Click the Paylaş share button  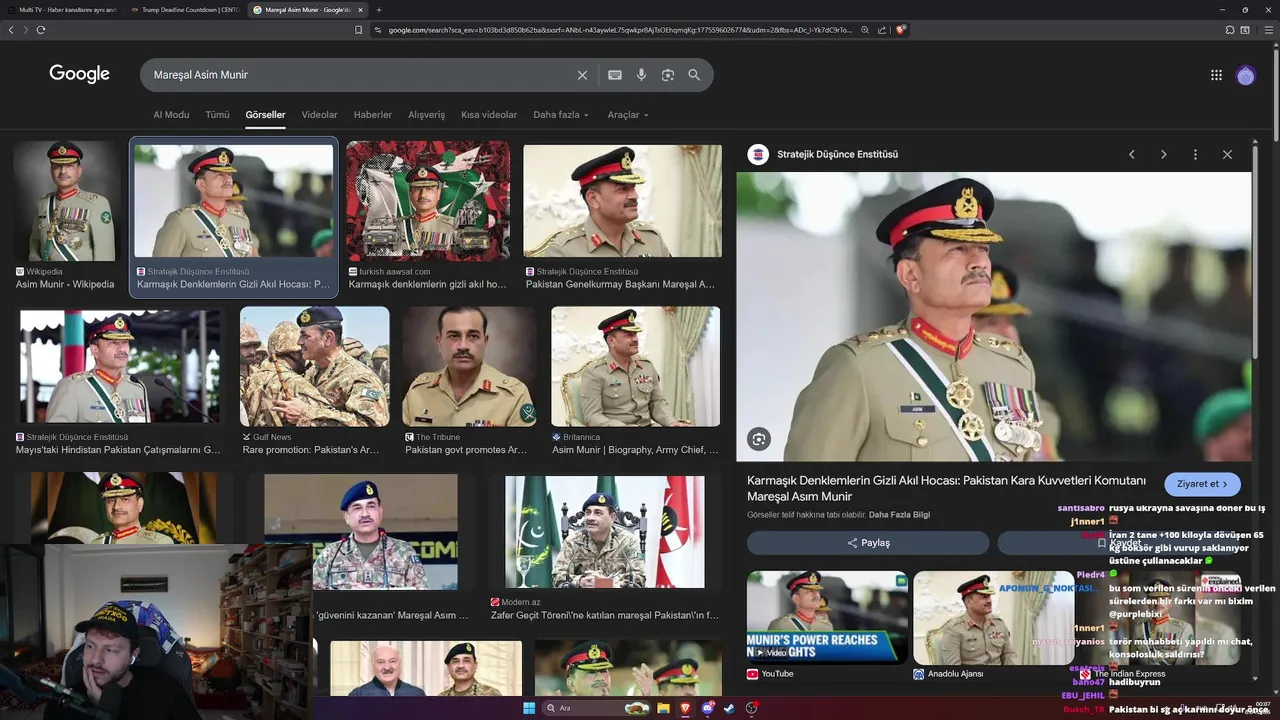[868, 543]
